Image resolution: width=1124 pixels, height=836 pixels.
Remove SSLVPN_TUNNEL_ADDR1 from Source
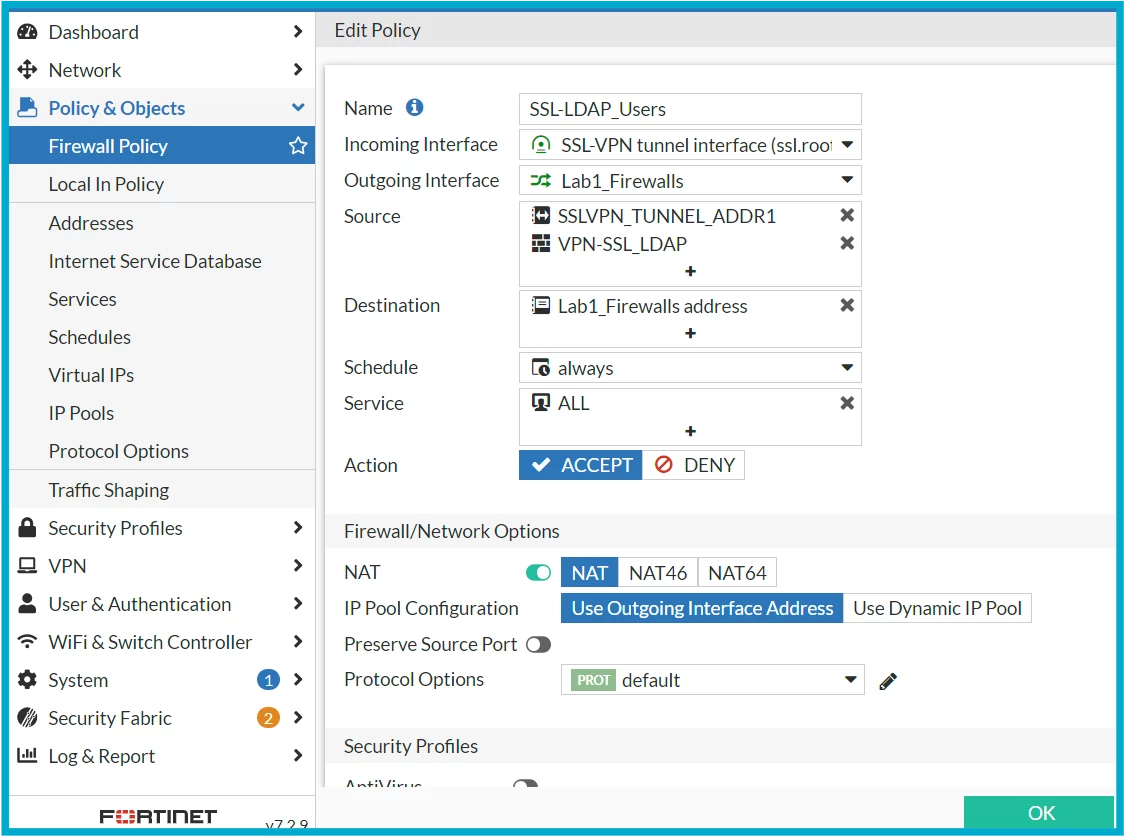tap(847, 215)
